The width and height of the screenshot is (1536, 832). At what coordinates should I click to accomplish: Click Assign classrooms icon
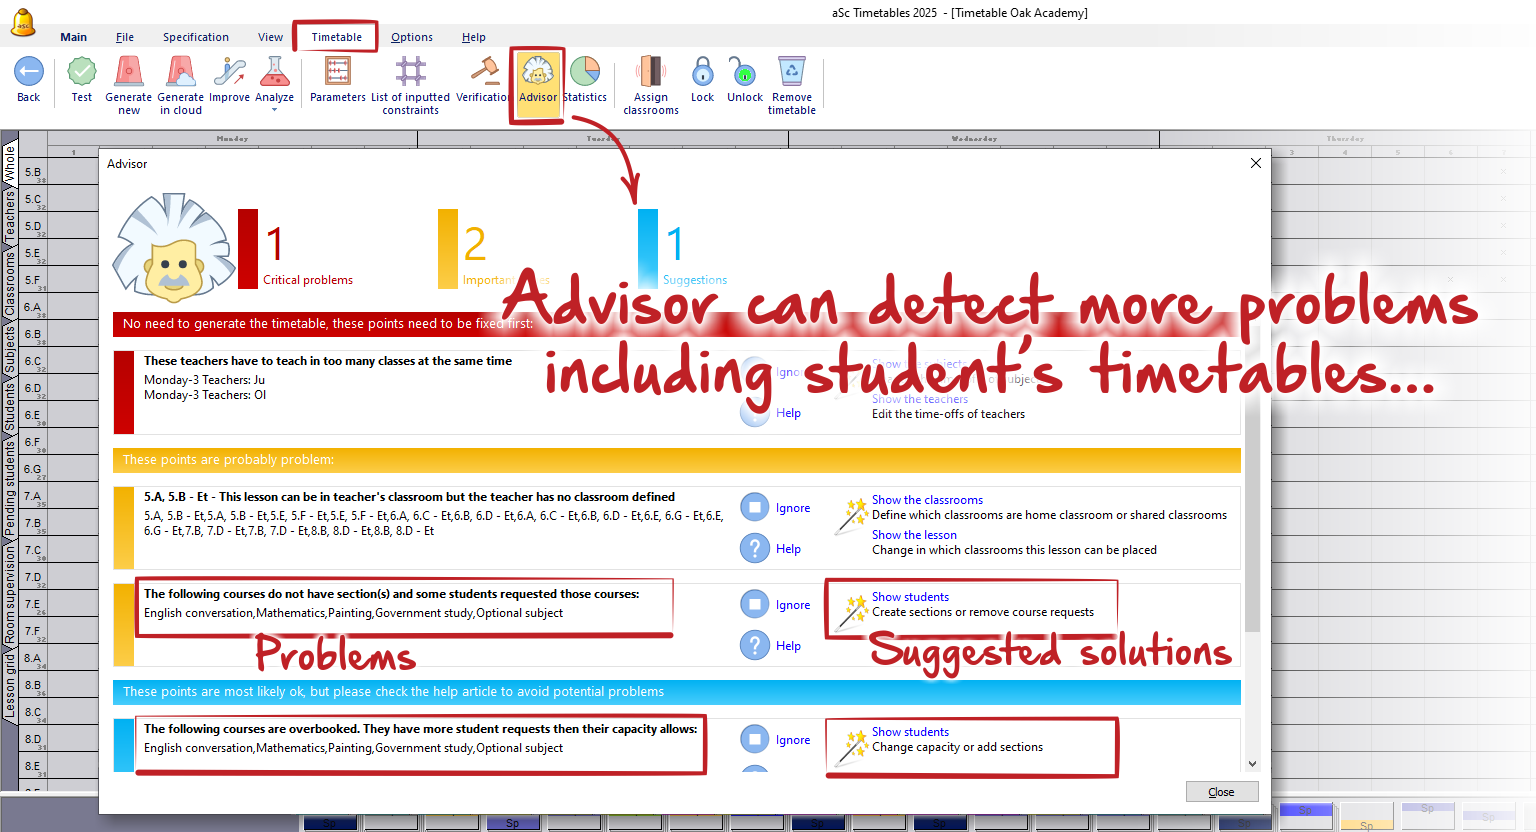click(x=651, y=85)
